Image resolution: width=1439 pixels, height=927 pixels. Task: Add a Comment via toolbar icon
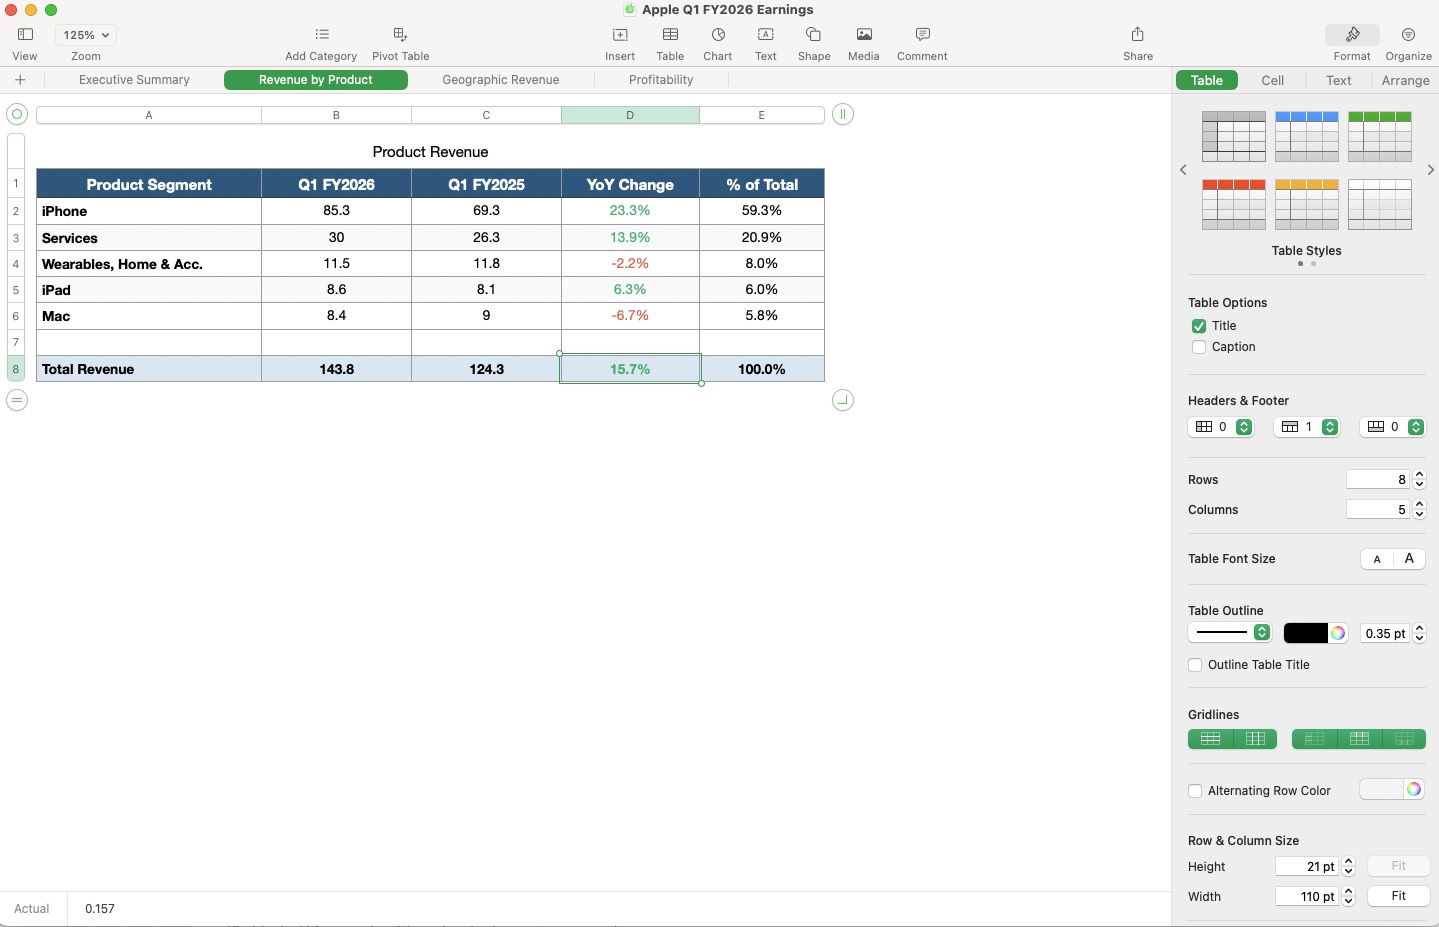[x=922, y=35]
